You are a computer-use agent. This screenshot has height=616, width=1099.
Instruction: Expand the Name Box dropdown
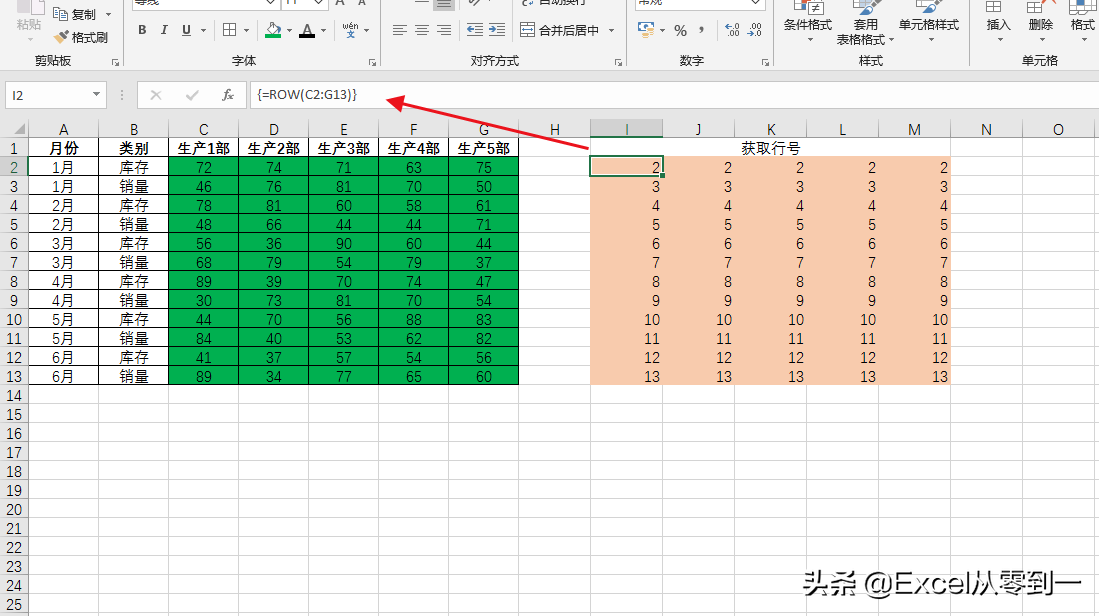click(96, 95)
